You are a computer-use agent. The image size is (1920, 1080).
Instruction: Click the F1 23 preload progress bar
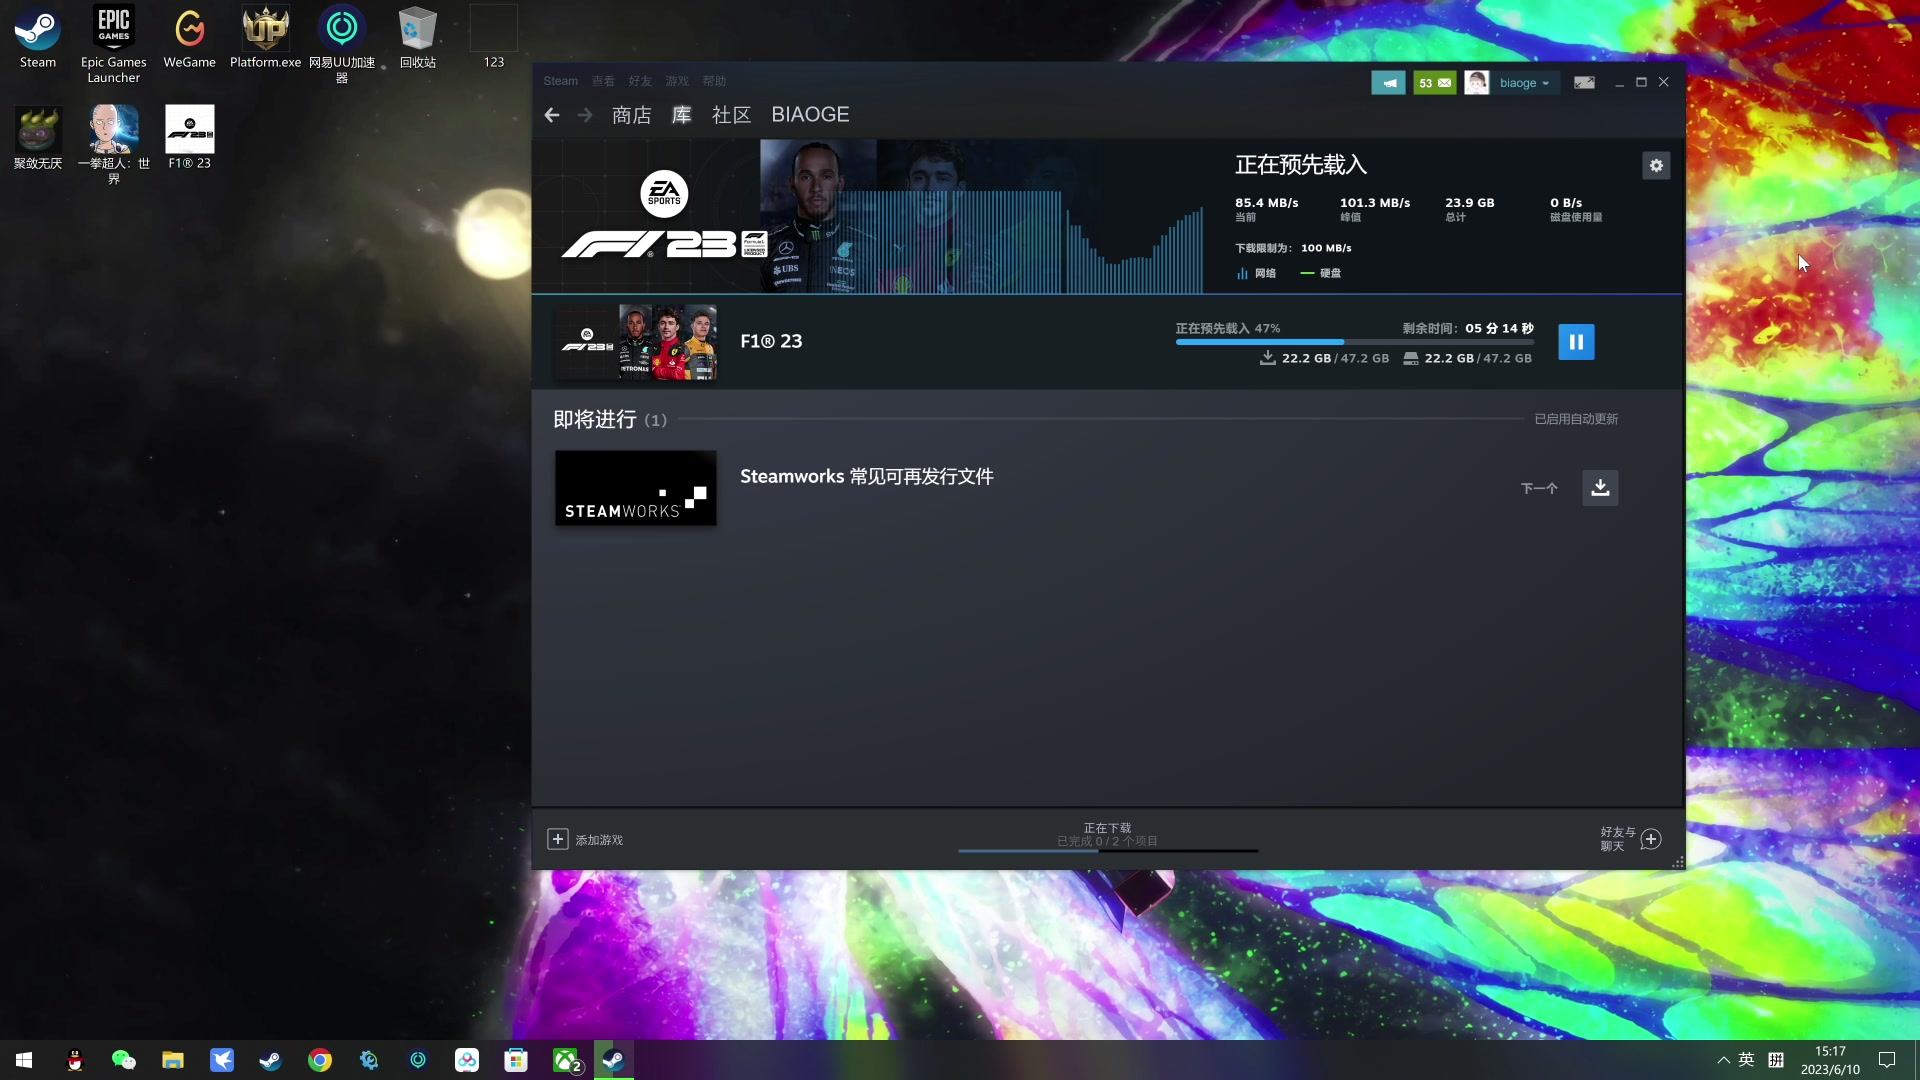(x=1354, y=342)
